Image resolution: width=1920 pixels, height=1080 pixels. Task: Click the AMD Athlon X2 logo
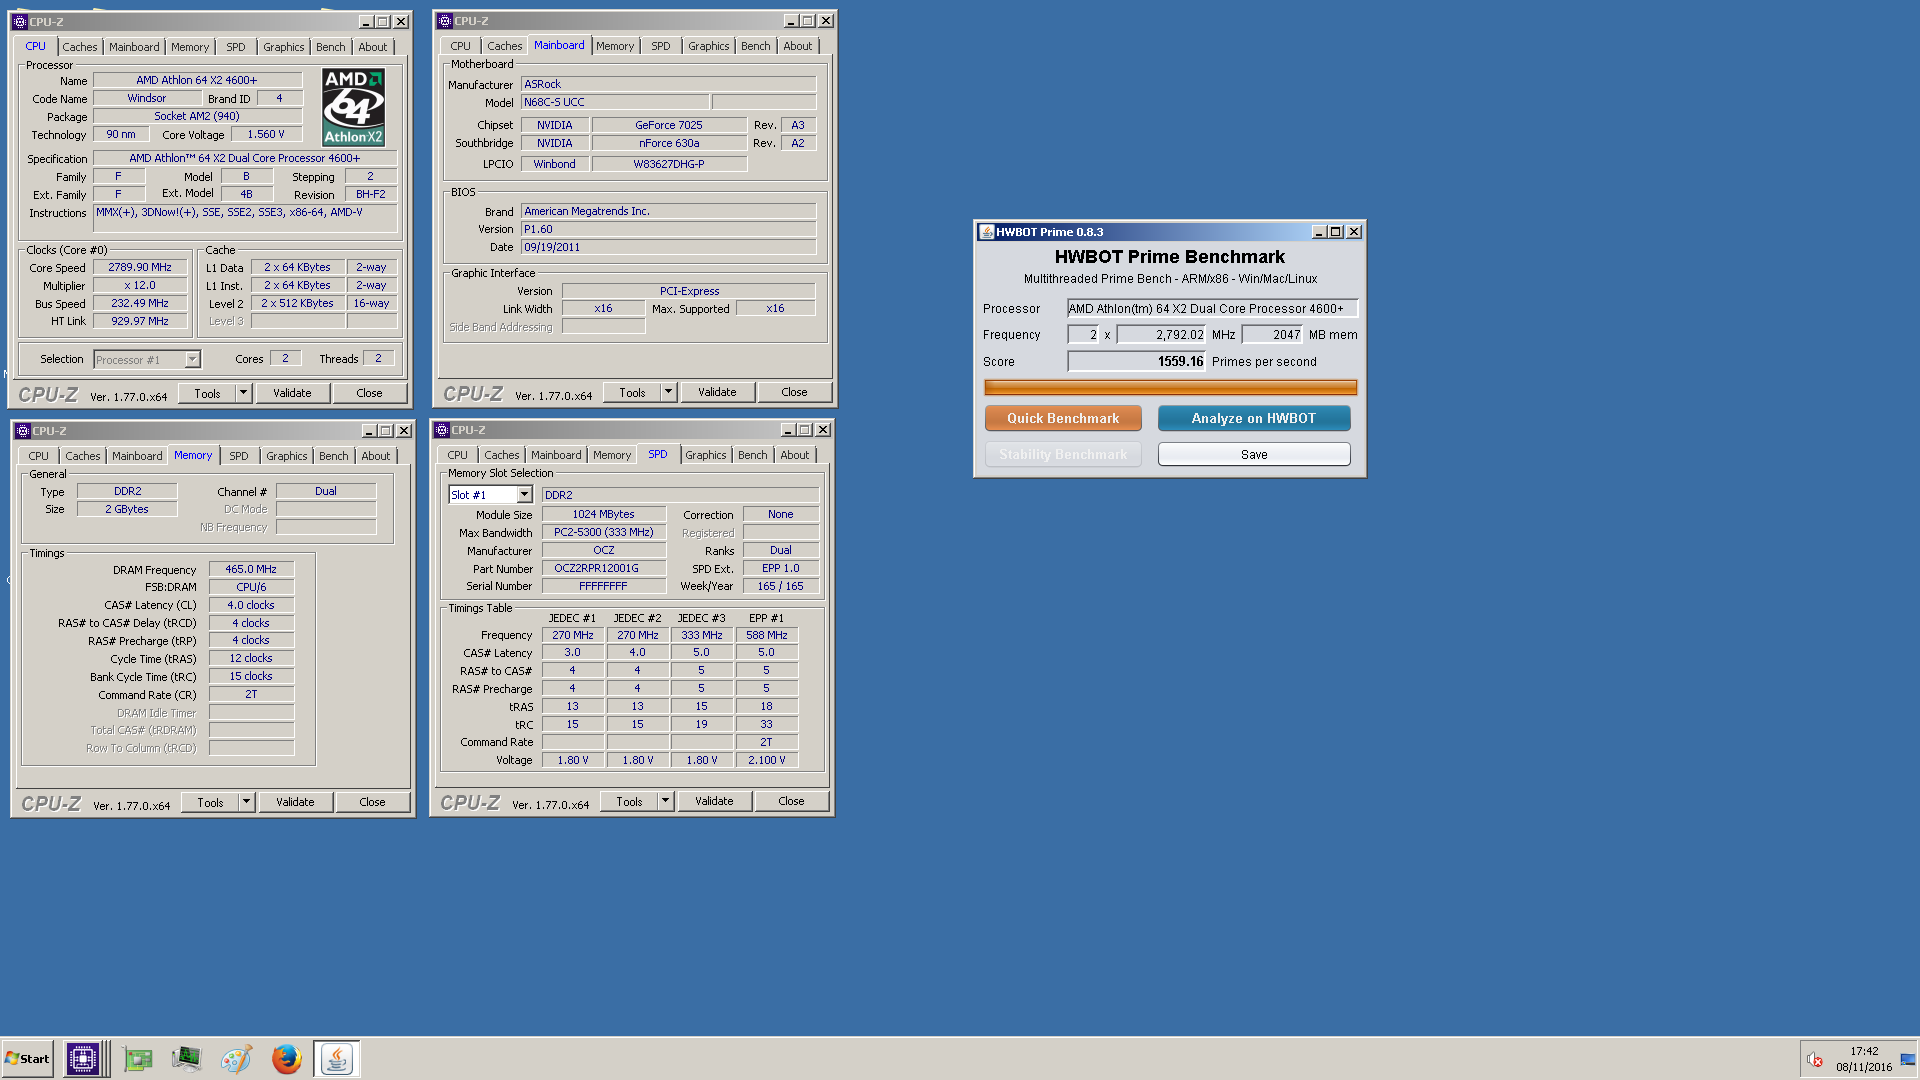pyautogui.click(x=353, y=107)
